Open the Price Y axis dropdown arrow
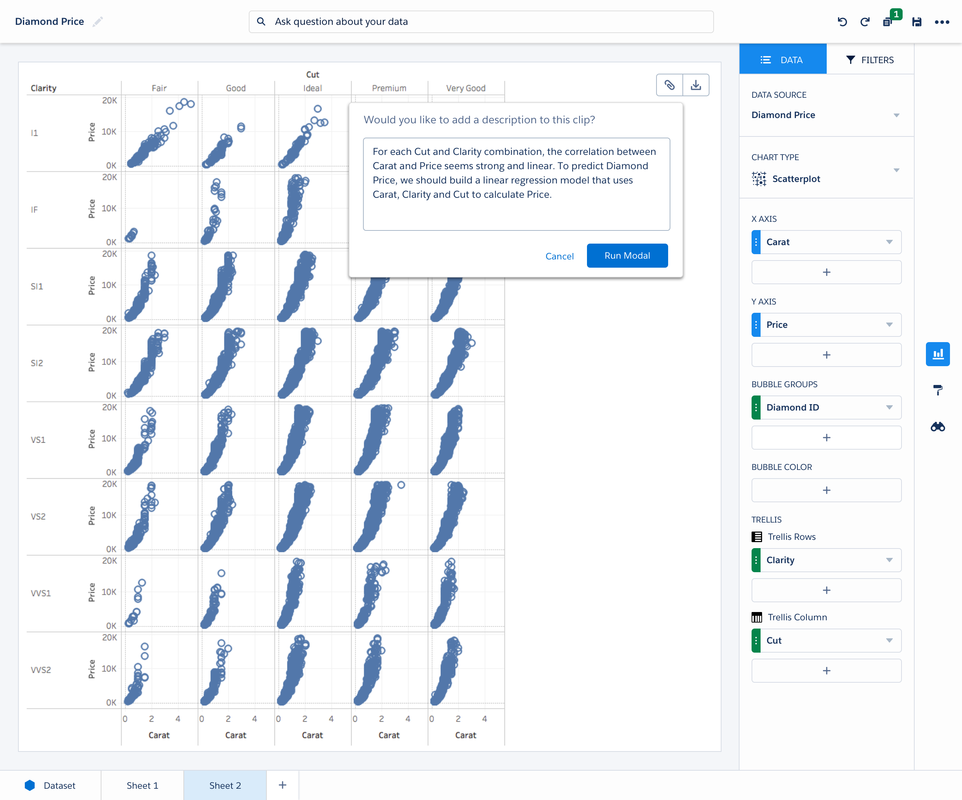This screenshot has height=800, width=962. [x=889, y=325]
